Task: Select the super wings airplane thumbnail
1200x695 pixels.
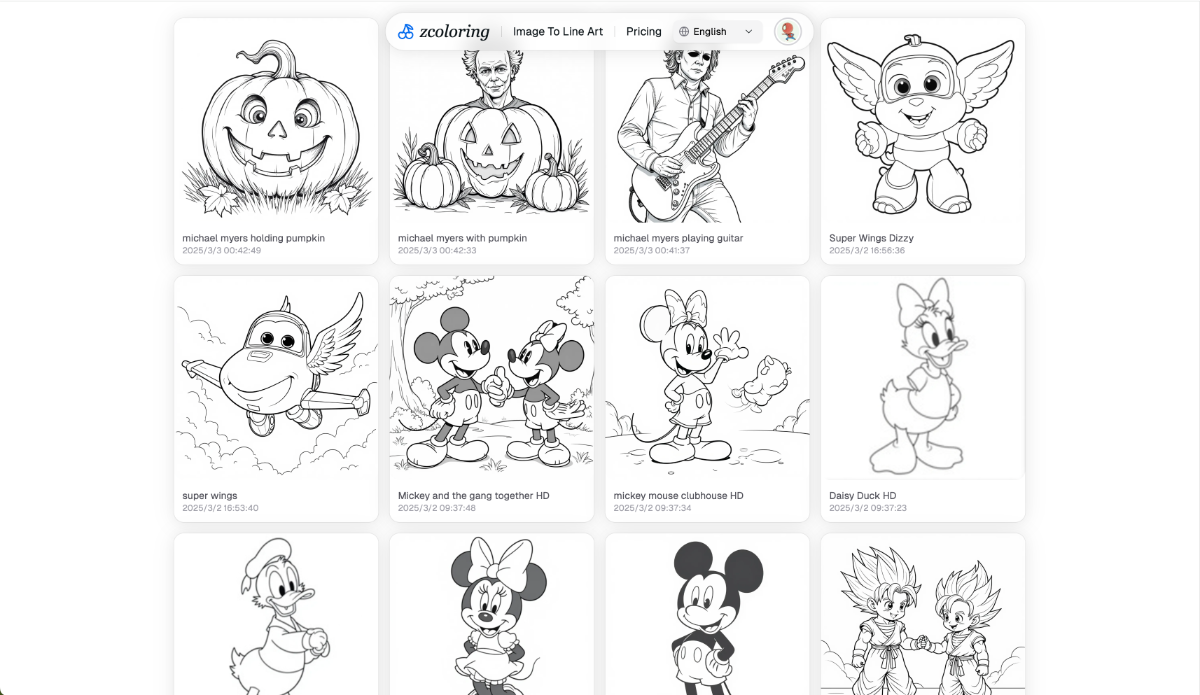Action: [x=276, y=379]
